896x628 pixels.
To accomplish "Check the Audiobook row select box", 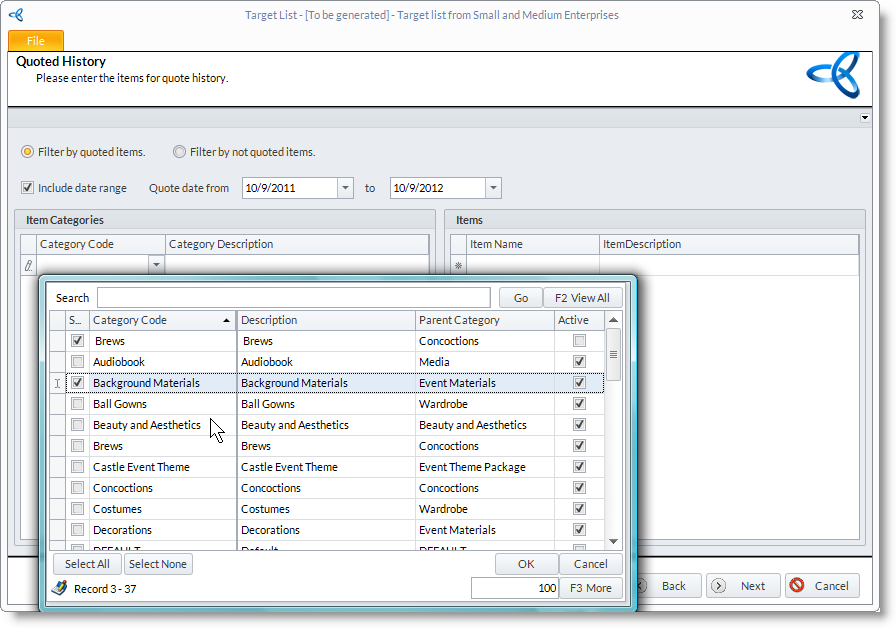I will (x=78, y=362).
